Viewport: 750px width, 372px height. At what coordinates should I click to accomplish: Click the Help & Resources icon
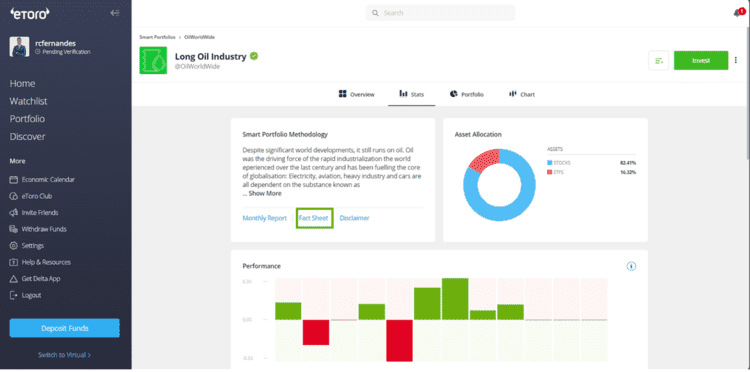click(13, 263)
